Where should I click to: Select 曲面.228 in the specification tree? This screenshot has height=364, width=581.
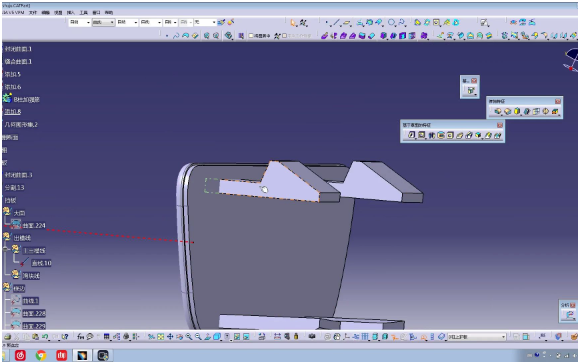pyautogui.click(x=34, y=314)
